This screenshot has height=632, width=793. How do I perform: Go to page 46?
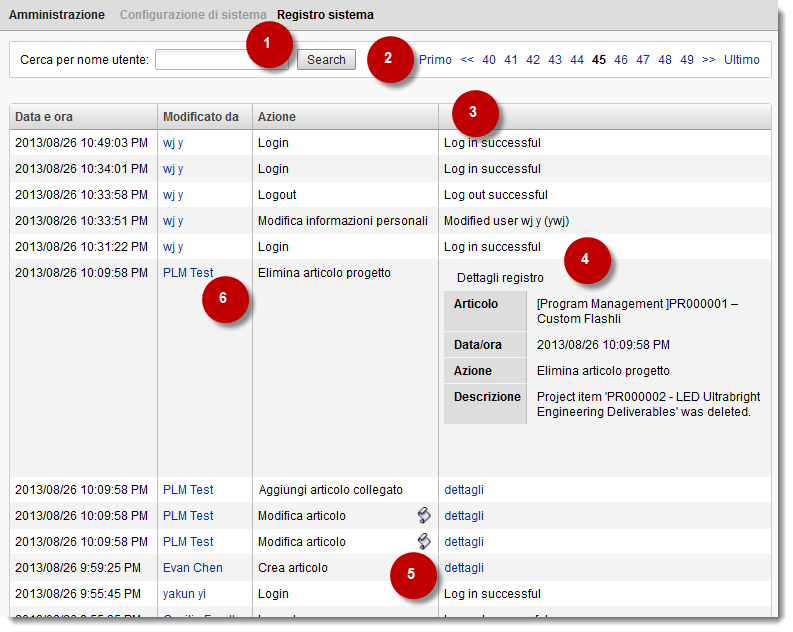coord(621,60)
